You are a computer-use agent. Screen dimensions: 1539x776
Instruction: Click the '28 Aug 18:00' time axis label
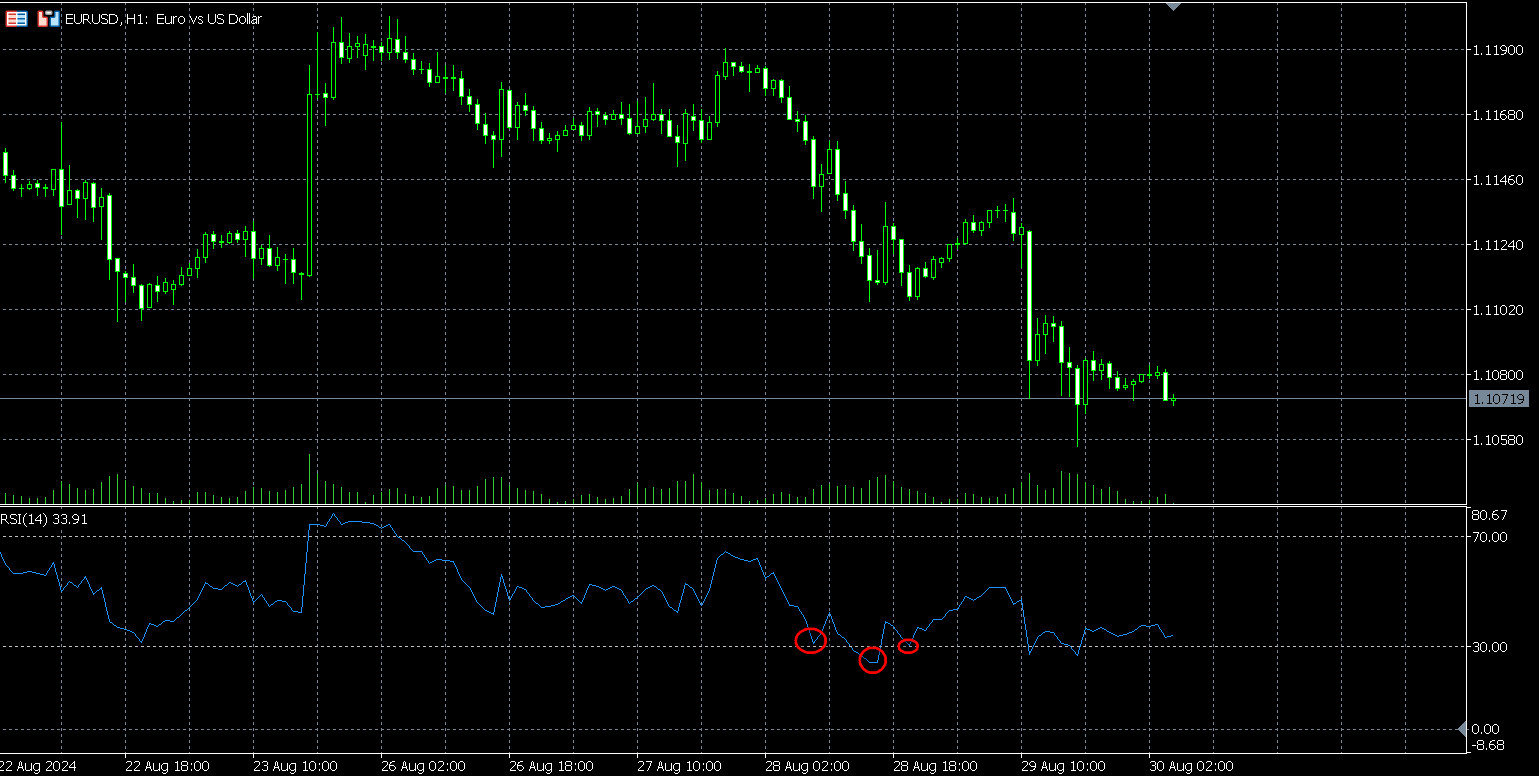[x=935, y=766]
